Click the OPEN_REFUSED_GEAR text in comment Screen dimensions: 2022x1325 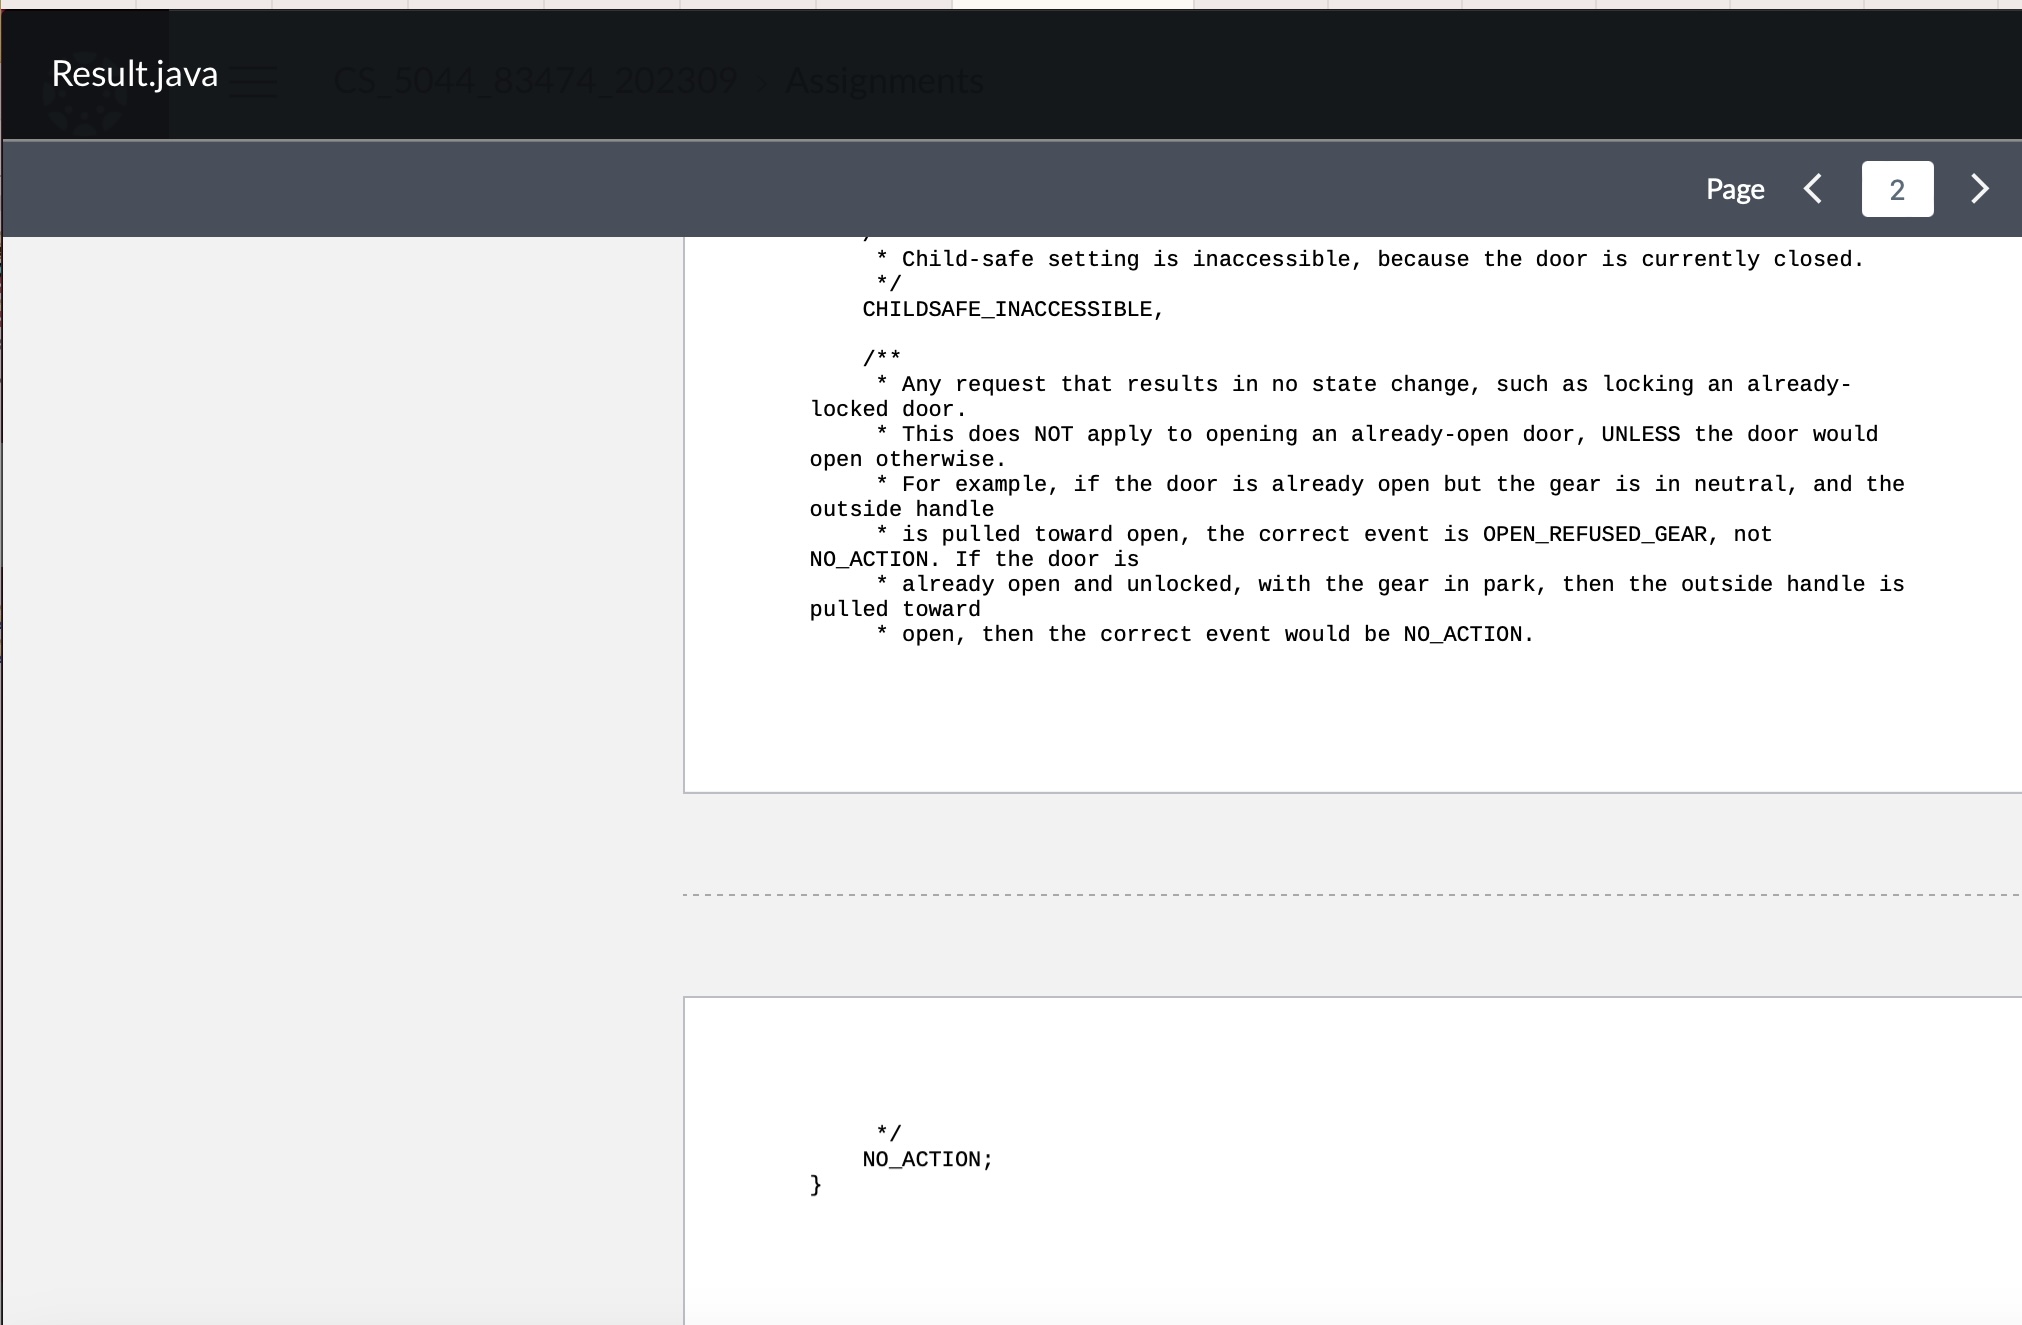[x=1594, y=535]
